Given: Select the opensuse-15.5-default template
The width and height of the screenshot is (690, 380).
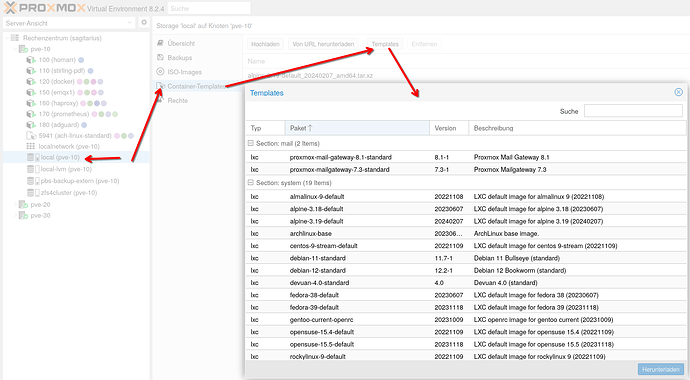Looking at the screenshot, I should point(466,344).
